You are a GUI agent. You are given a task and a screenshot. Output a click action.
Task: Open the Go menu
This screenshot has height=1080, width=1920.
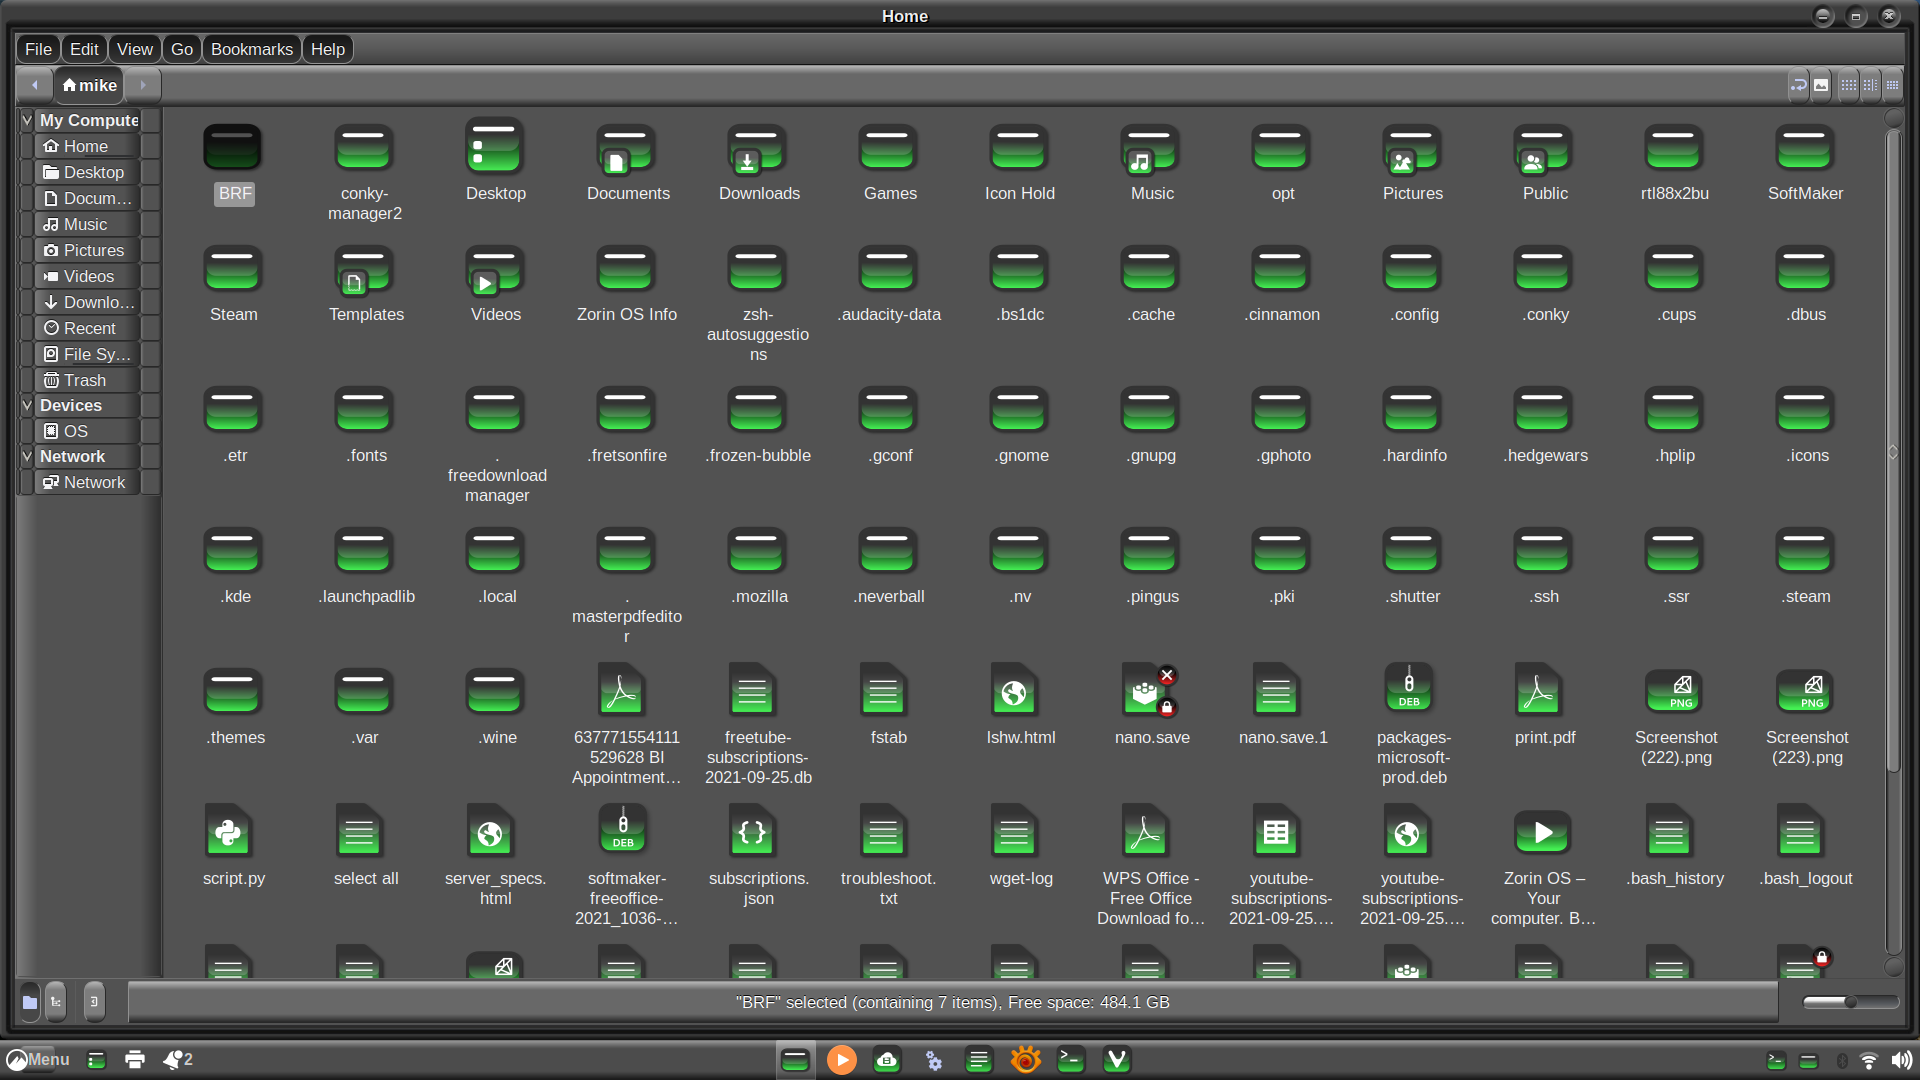(x=182, y=49)
